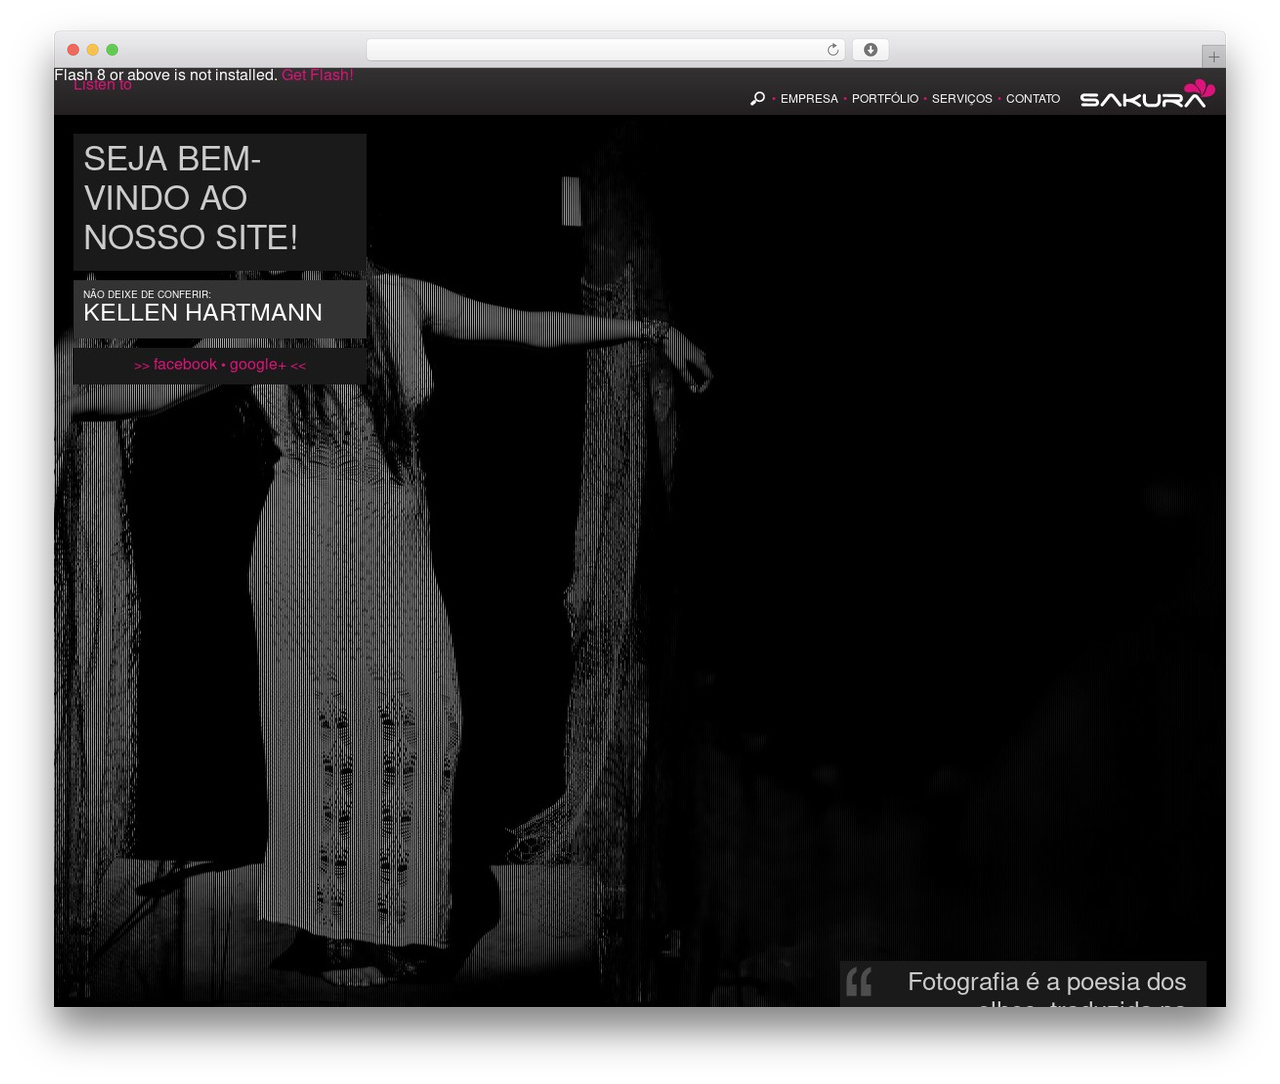Image resolution: width=1280 pixels, height=1084 pixels.
Task: Visit the google+ link
Action: (258, 365)
